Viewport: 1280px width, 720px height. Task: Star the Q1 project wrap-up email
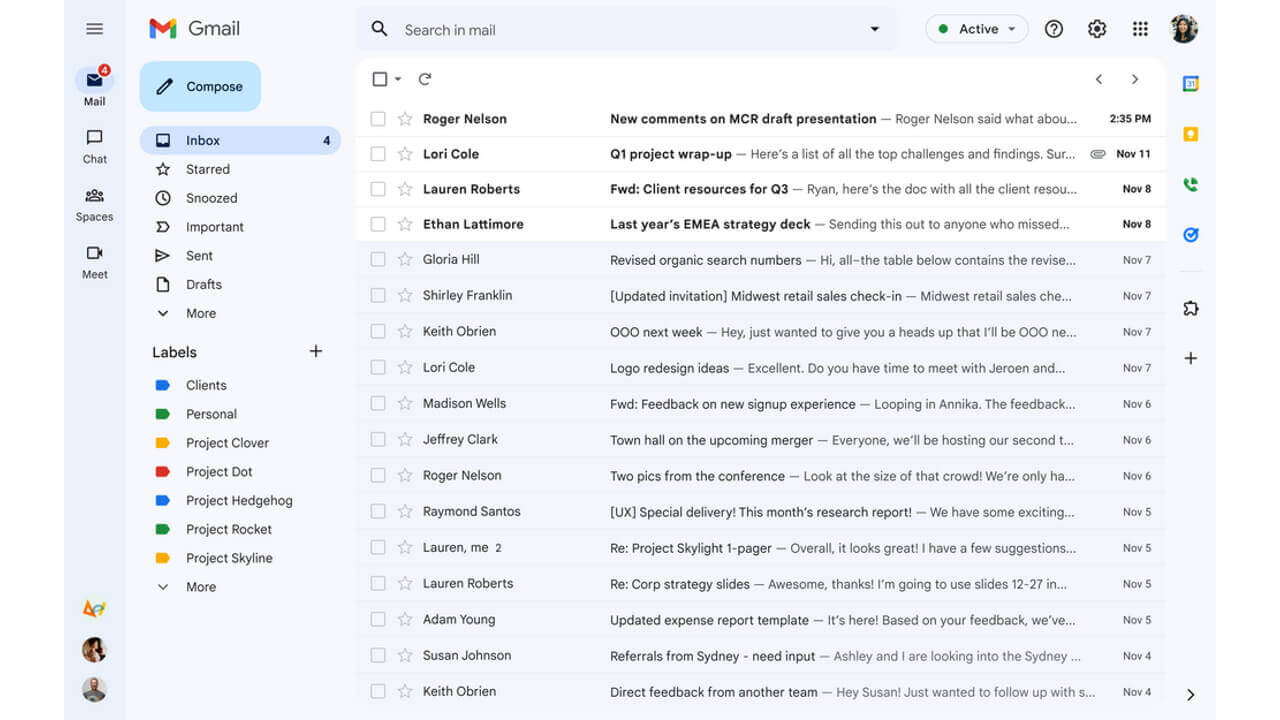tap(403, 154)
